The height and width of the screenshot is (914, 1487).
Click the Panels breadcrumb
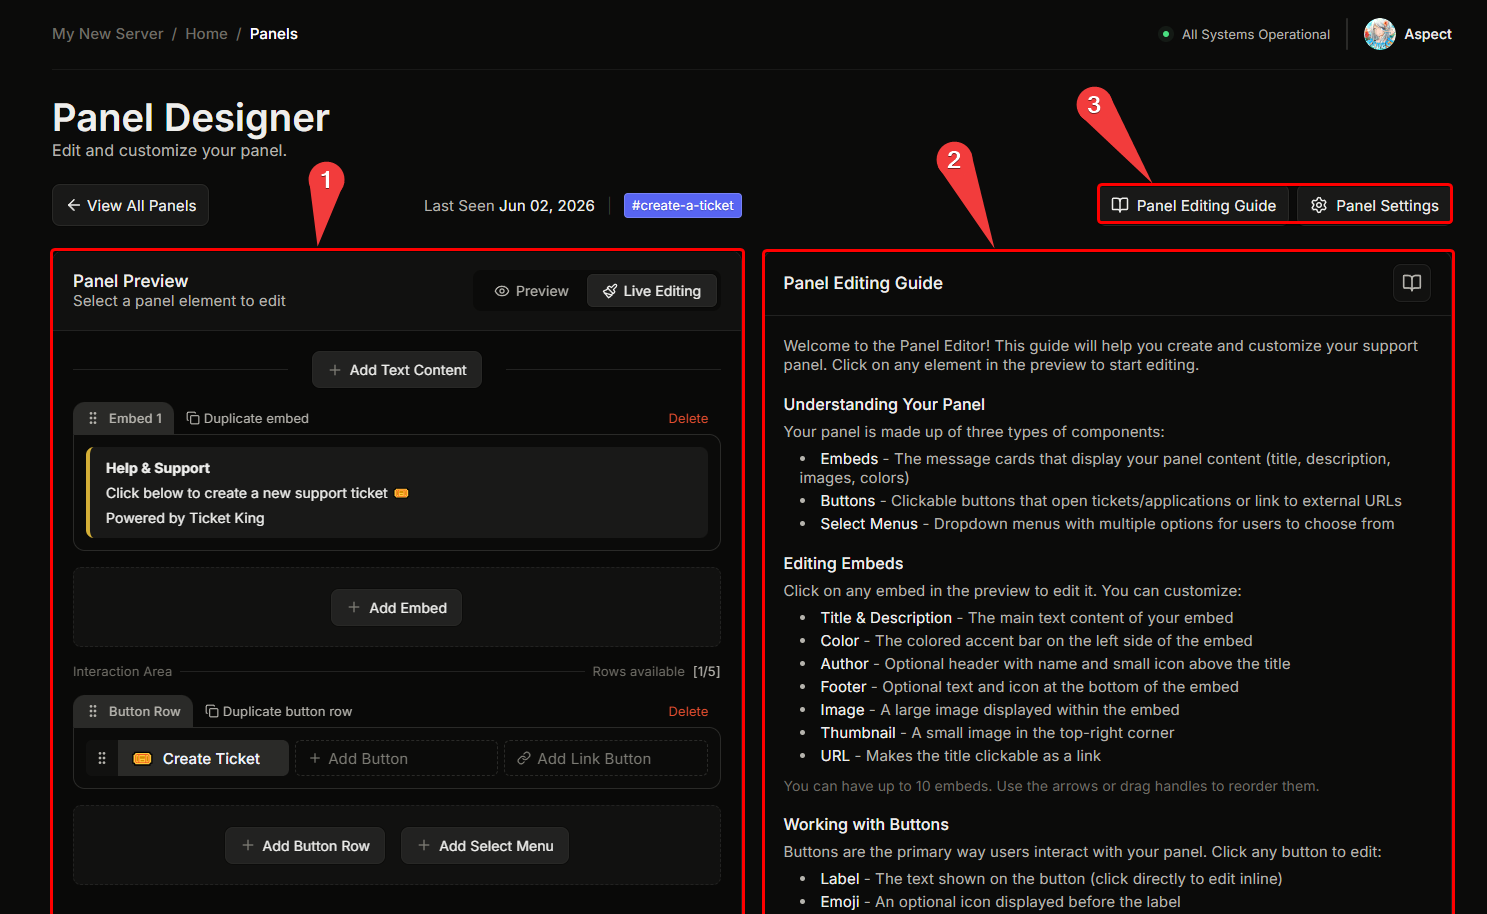coord(274,34)
